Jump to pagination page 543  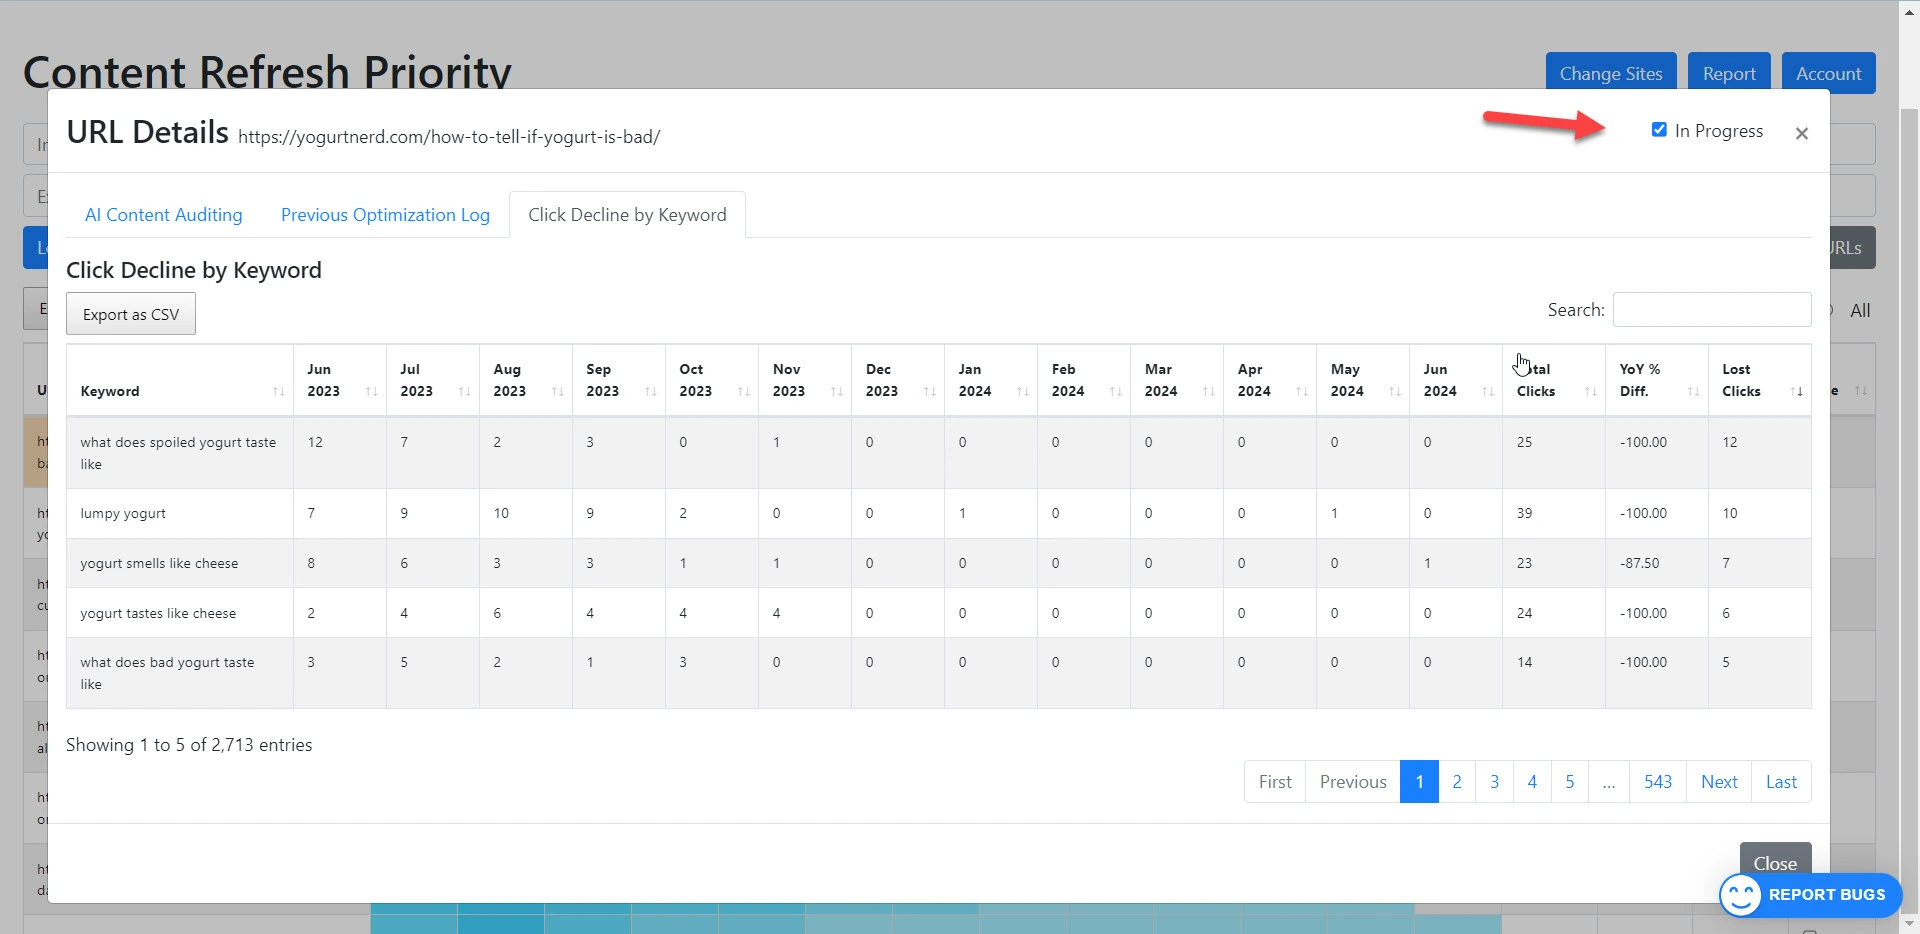click(x=1658, y=782)
